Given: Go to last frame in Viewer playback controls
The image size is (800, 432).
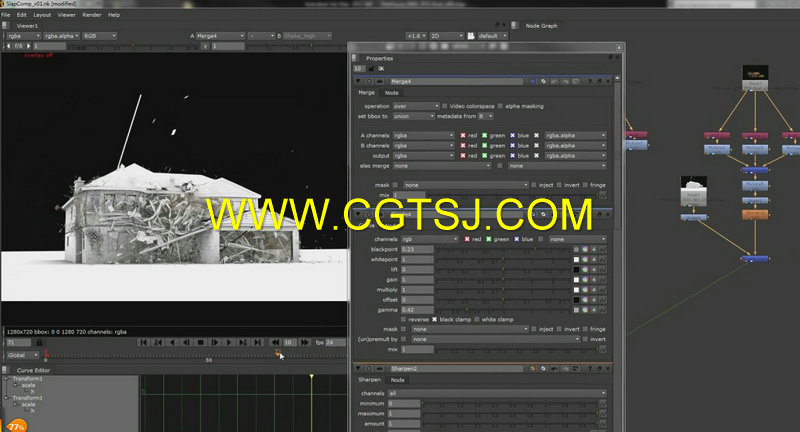Looking at the screenshot, I should click(x=258, y=342).
